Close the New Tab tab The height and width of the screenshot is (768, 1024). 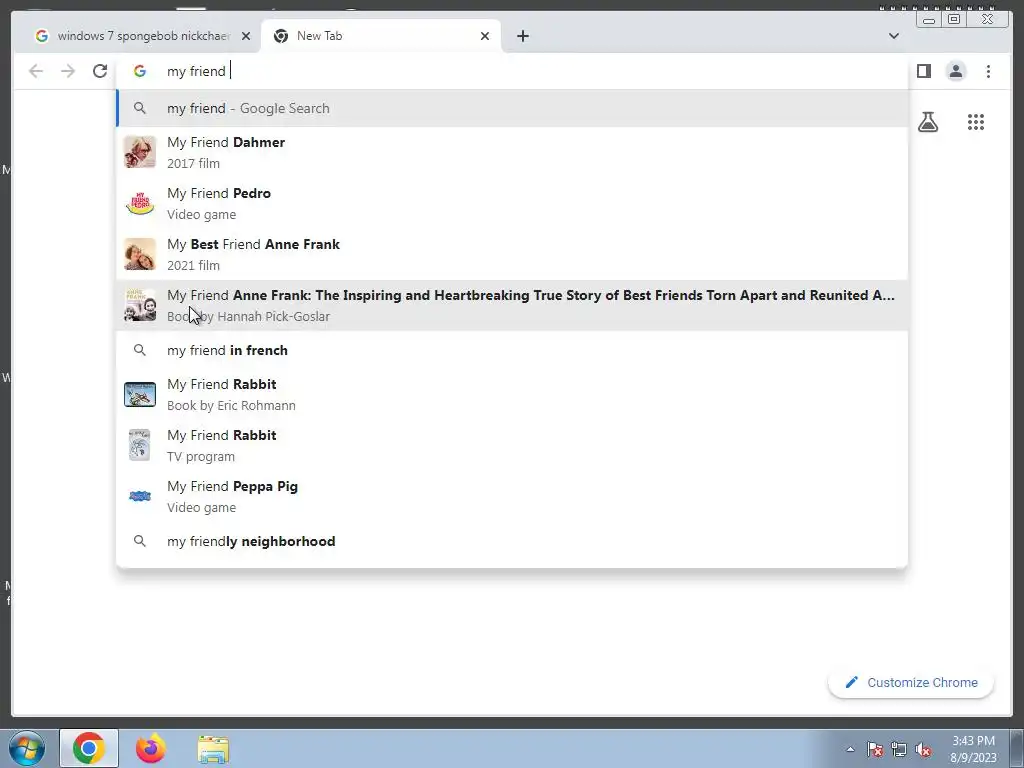pyautogui.click(x=485, y=36)
